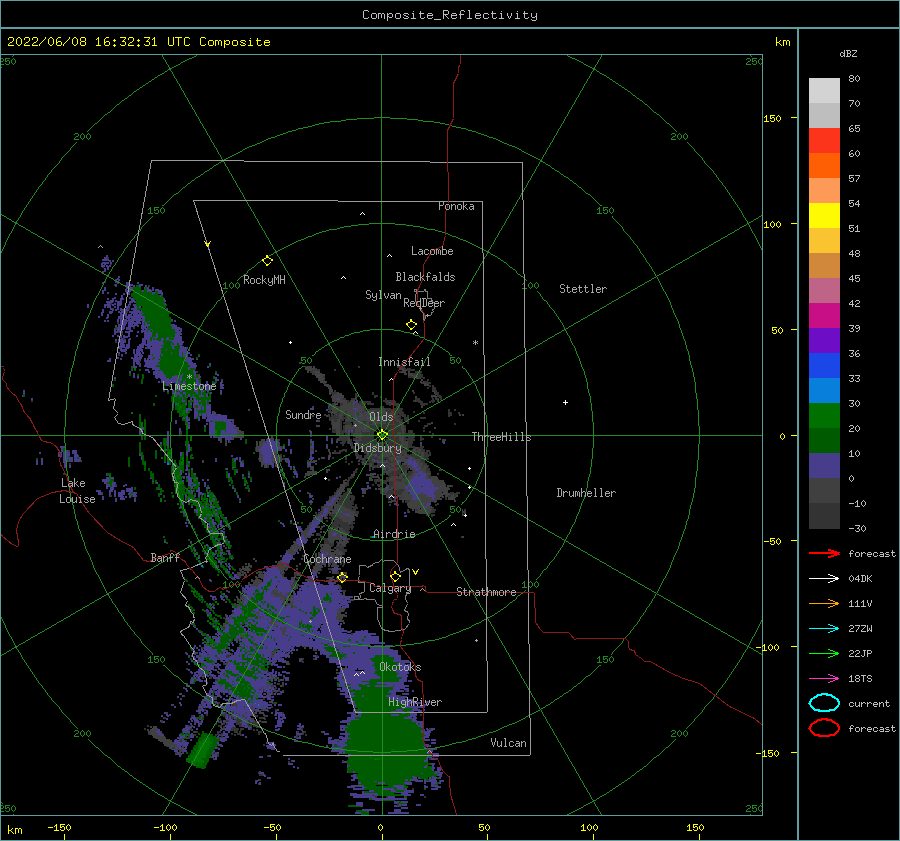Click the Vulcan label
The image size is (900, 841).
[x=509, y=743]
